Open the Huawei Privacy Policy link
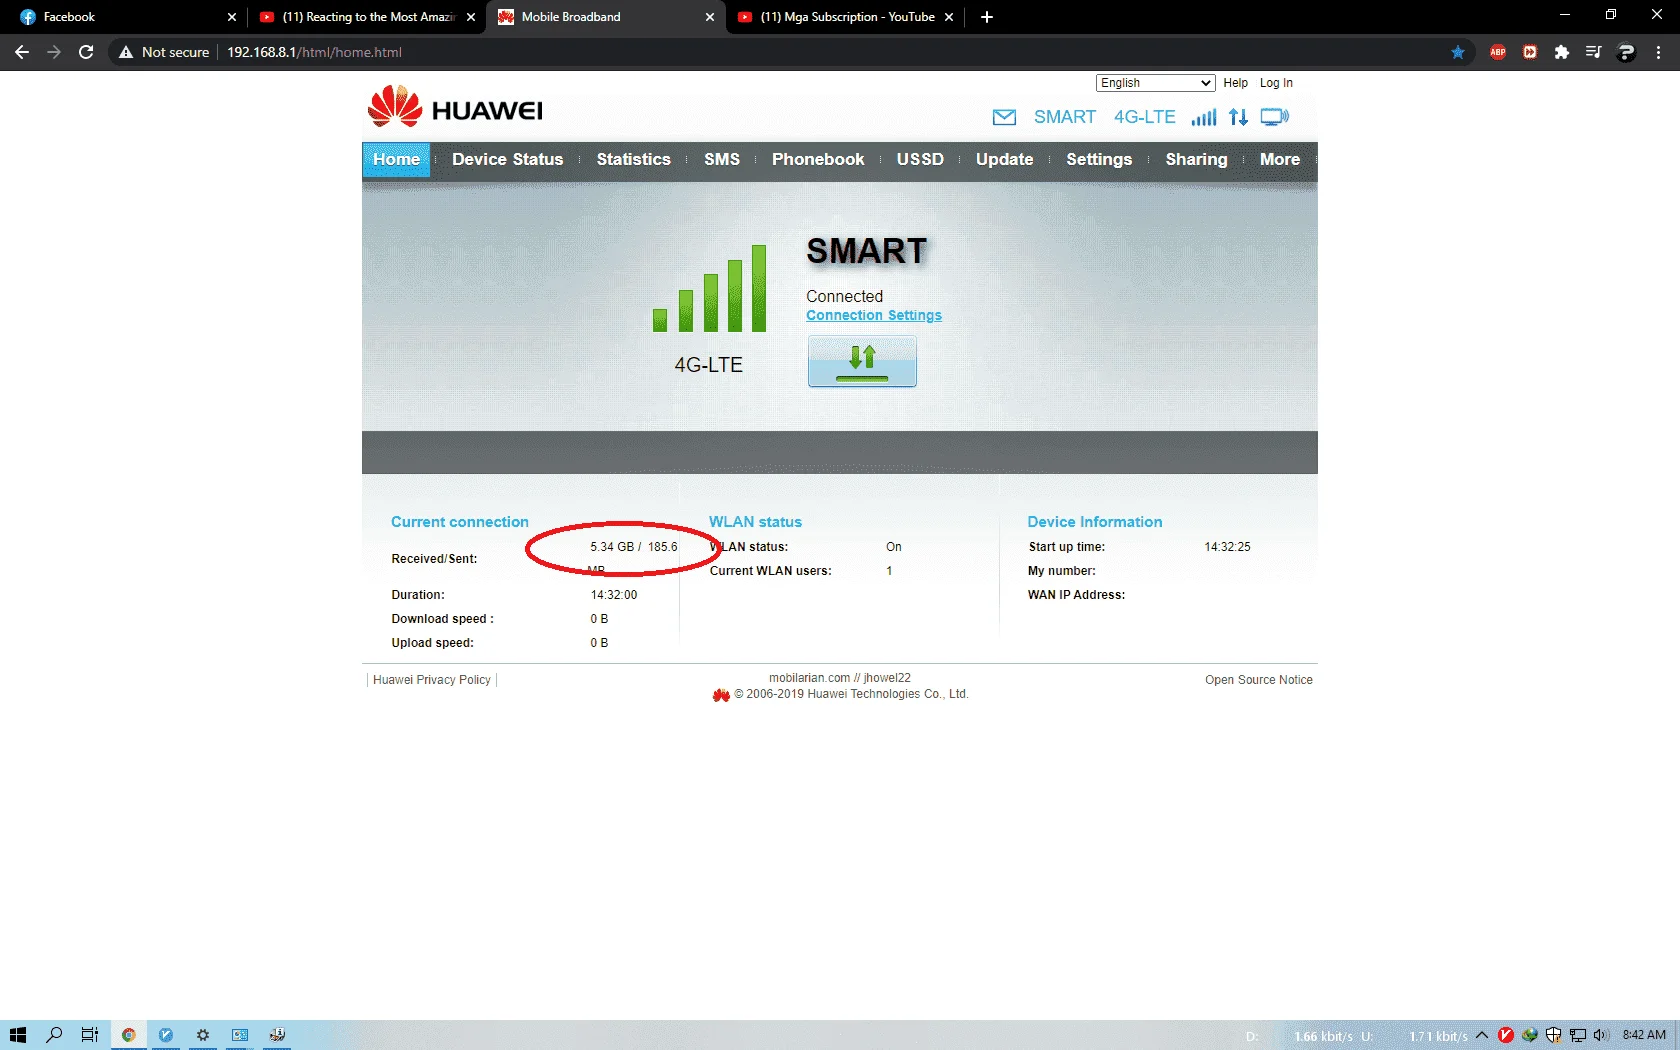1680x1050 pixels. coord(432,680)
